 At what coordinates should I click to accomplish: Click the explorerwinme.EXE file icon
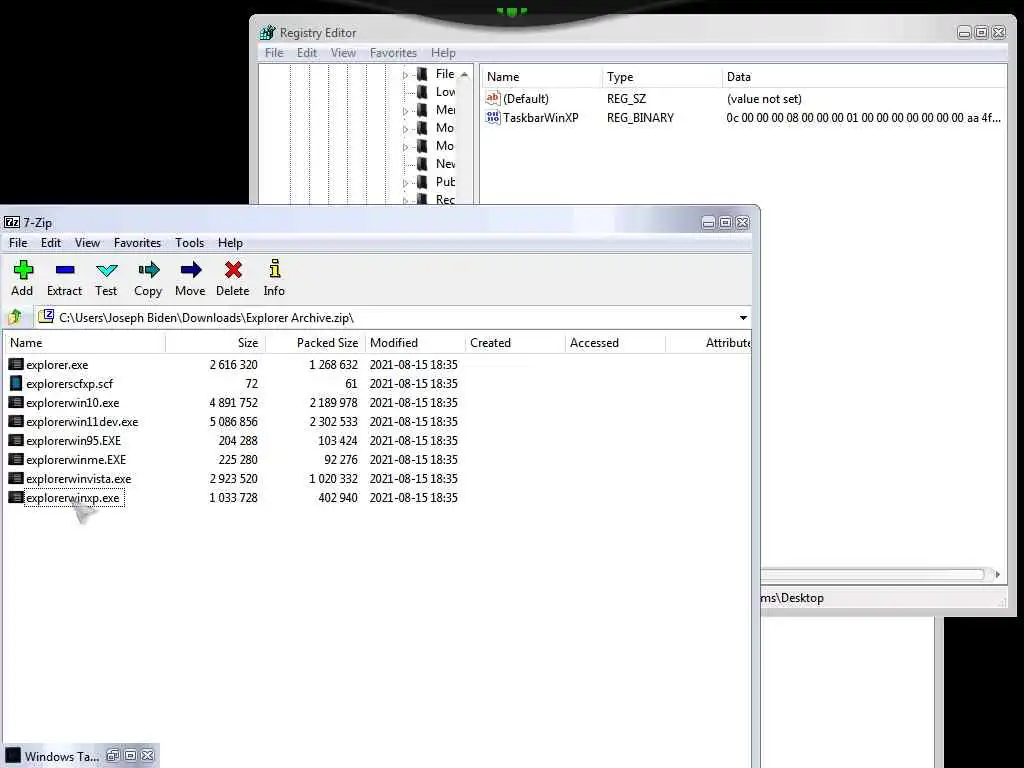coord(16,459)
